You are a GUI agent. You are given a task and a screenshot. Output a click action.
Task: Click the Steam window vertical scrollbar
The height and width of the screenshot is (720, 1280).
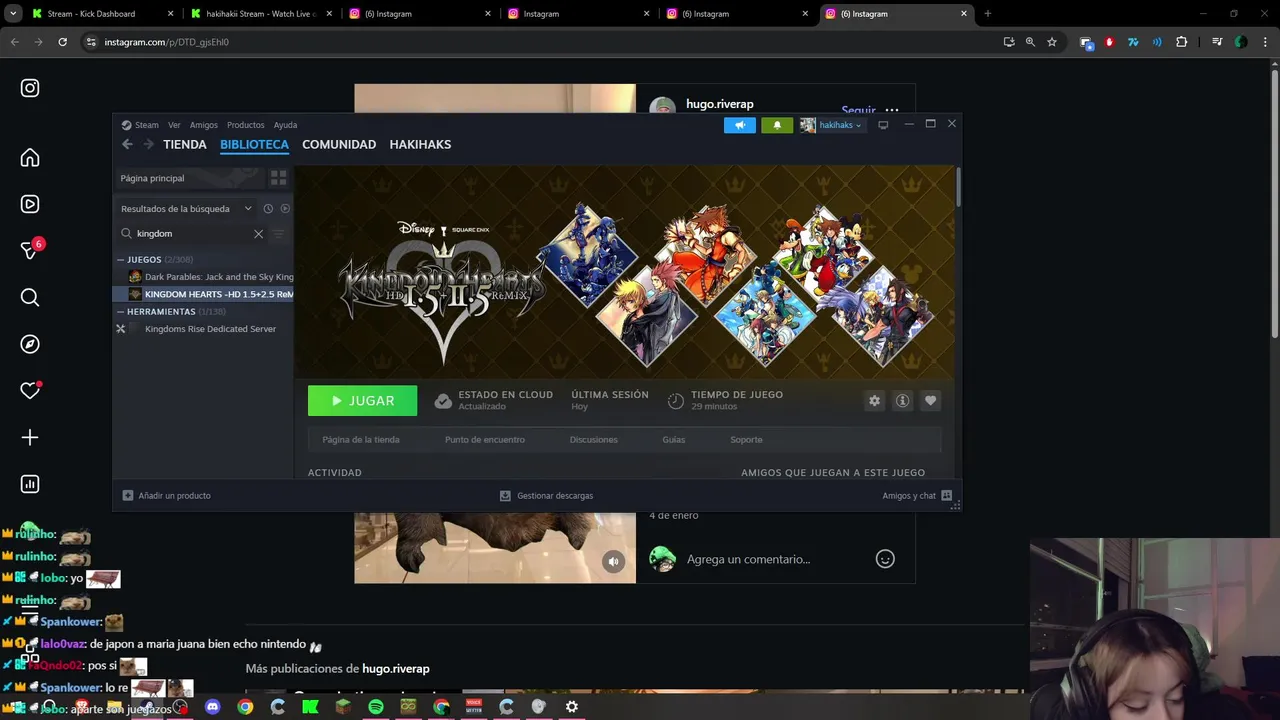(x=958, y=188)
